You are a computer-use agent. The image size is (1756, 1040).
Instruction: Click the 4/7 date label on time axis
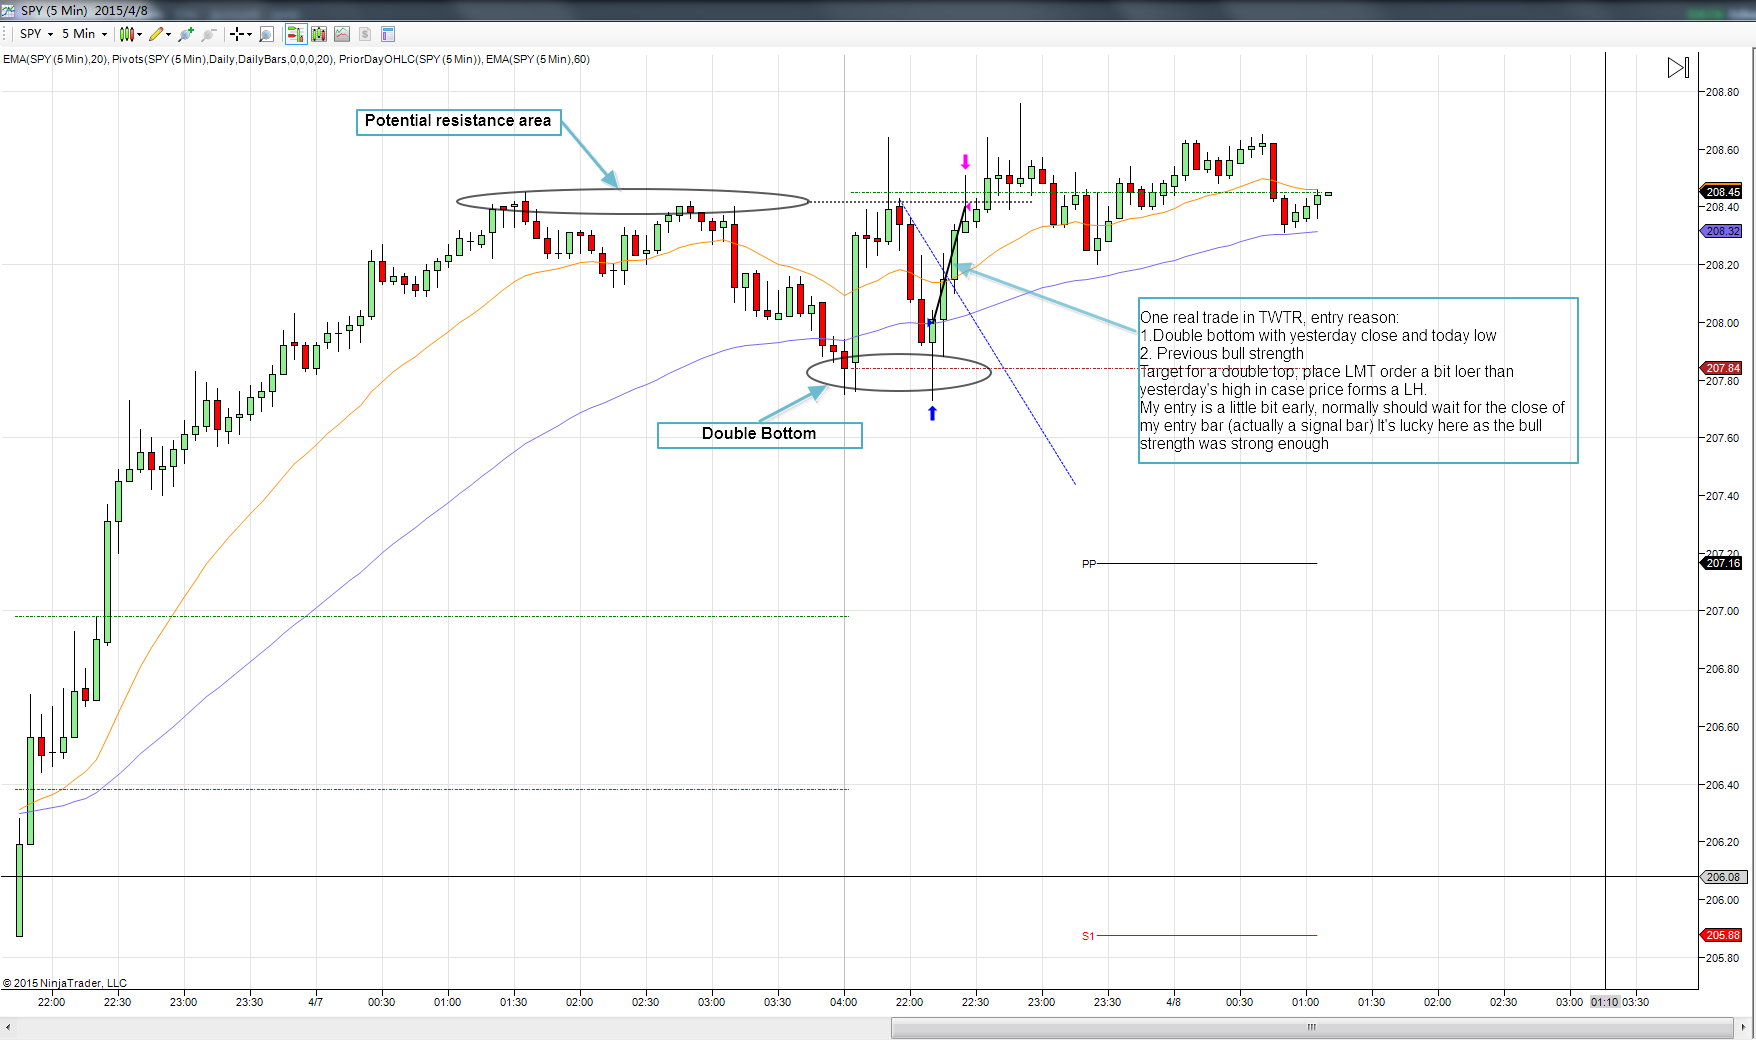(315, 1002)
